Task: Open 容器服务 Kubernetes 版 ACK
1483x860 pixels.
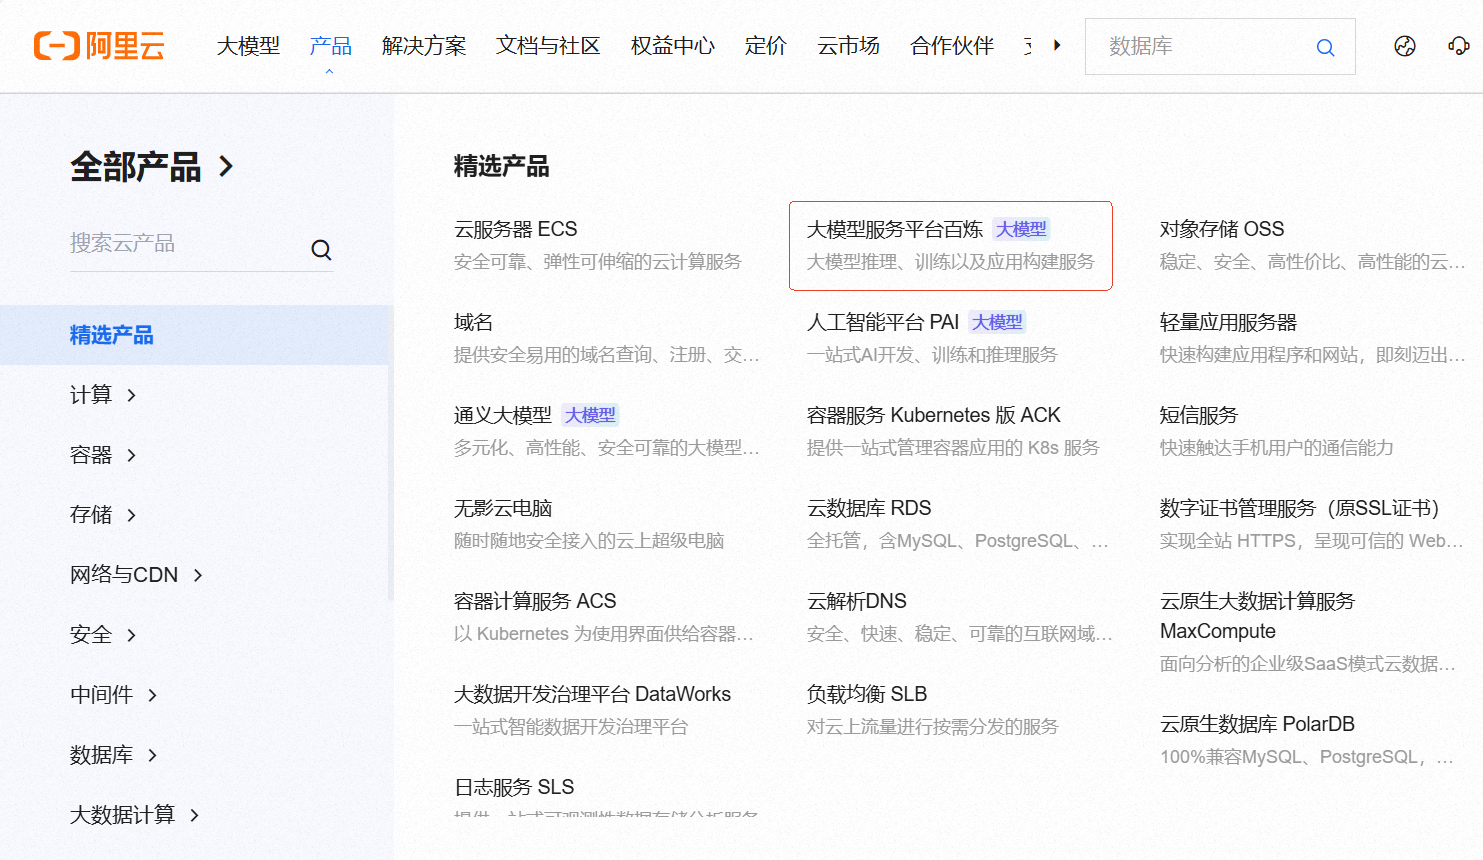Action: pyautogui.click(x=934, y=415)
